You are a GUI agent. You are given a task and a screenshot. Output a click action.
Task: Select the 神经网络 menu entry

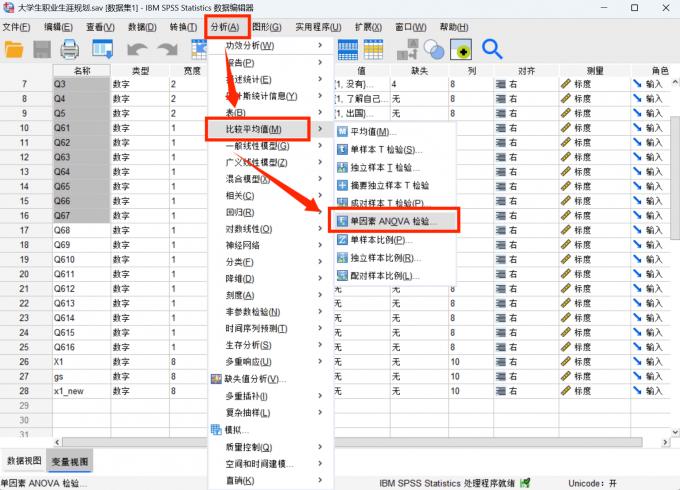click(242, 245)
